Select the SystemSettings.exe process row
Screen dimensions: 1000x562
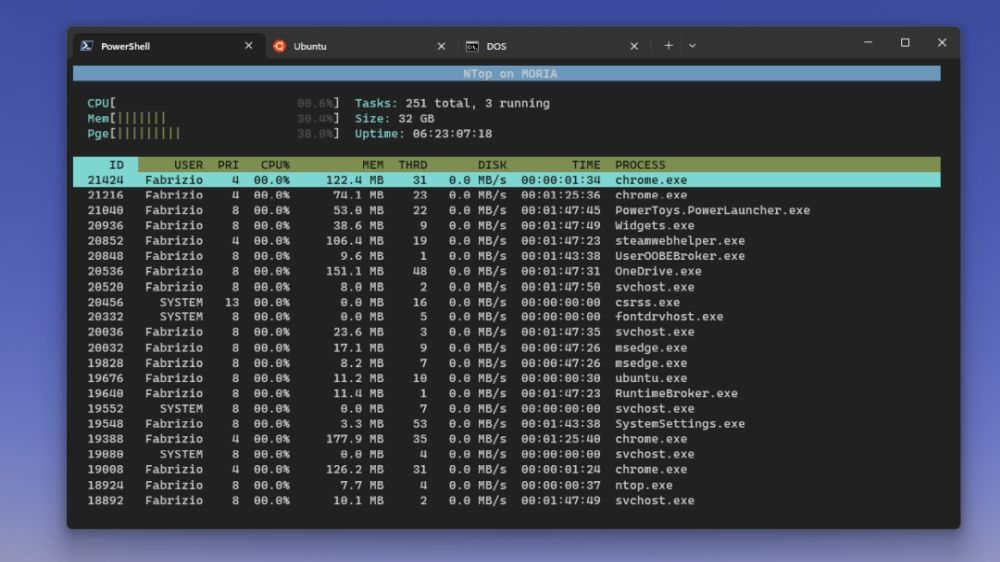506,424
